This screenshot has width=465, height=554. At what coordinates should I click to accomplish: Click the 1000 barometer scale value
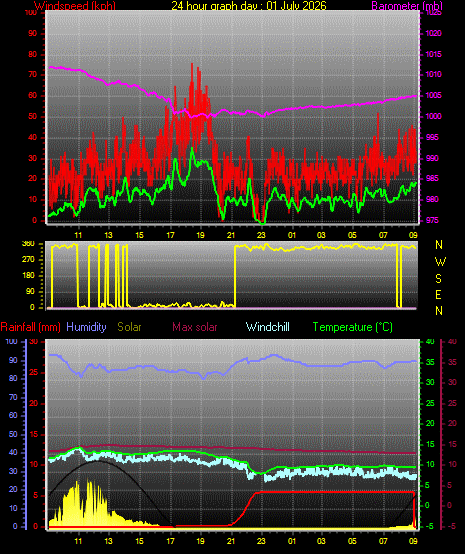(434, 116)
